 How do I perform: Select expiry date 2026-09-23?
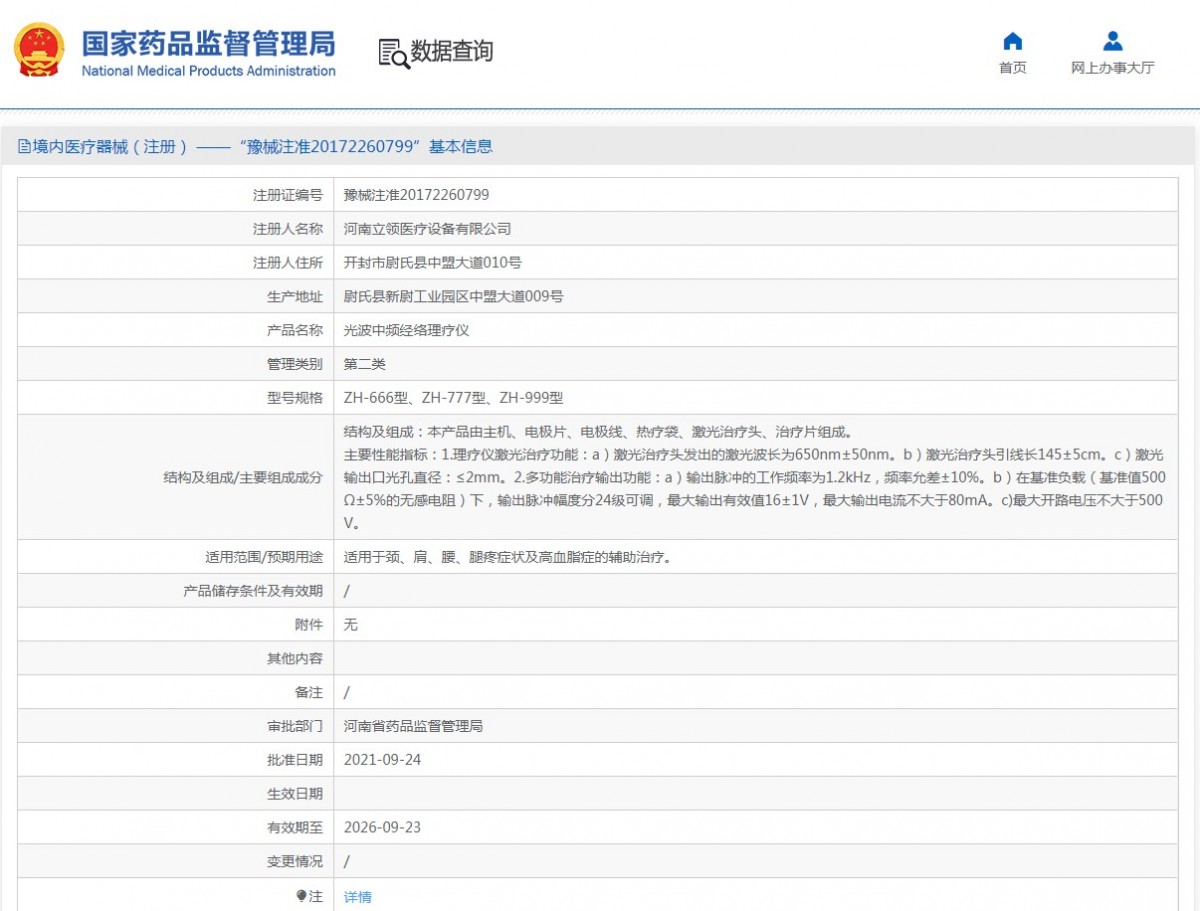382,828
